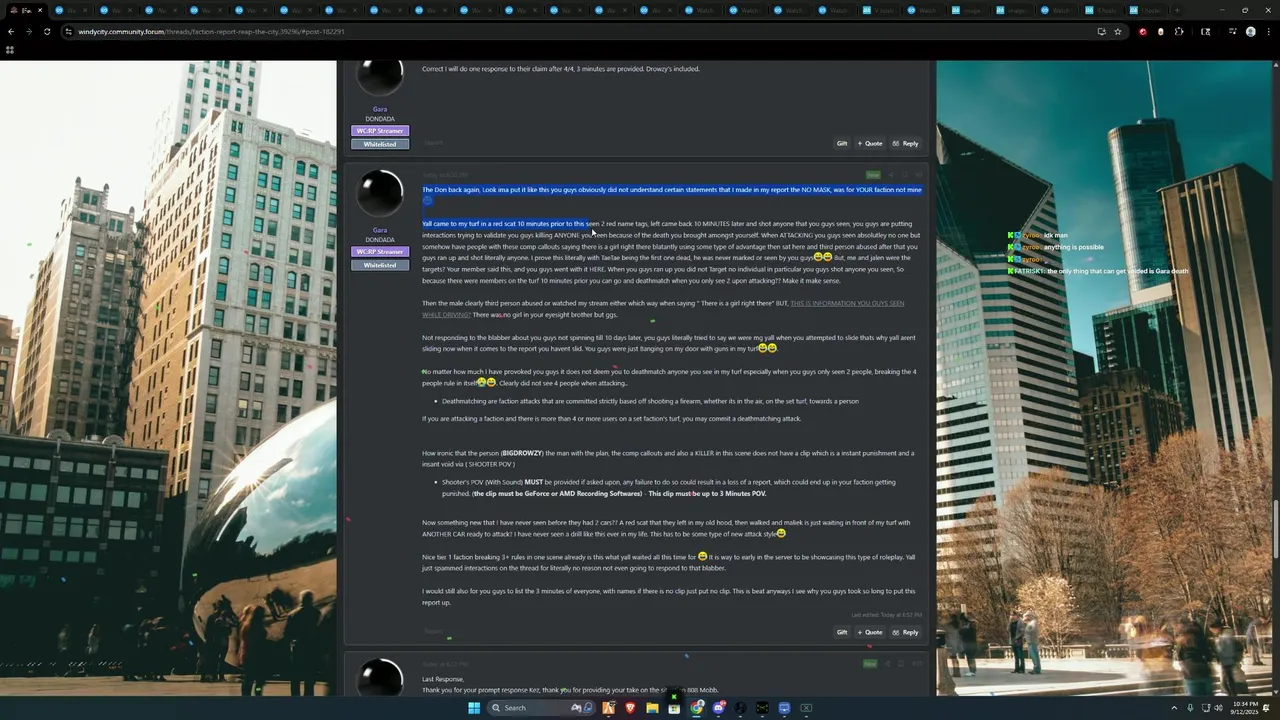
Task: Quote the 'Don back again' post
Action: pyautogui.click(x=870, y=632)
